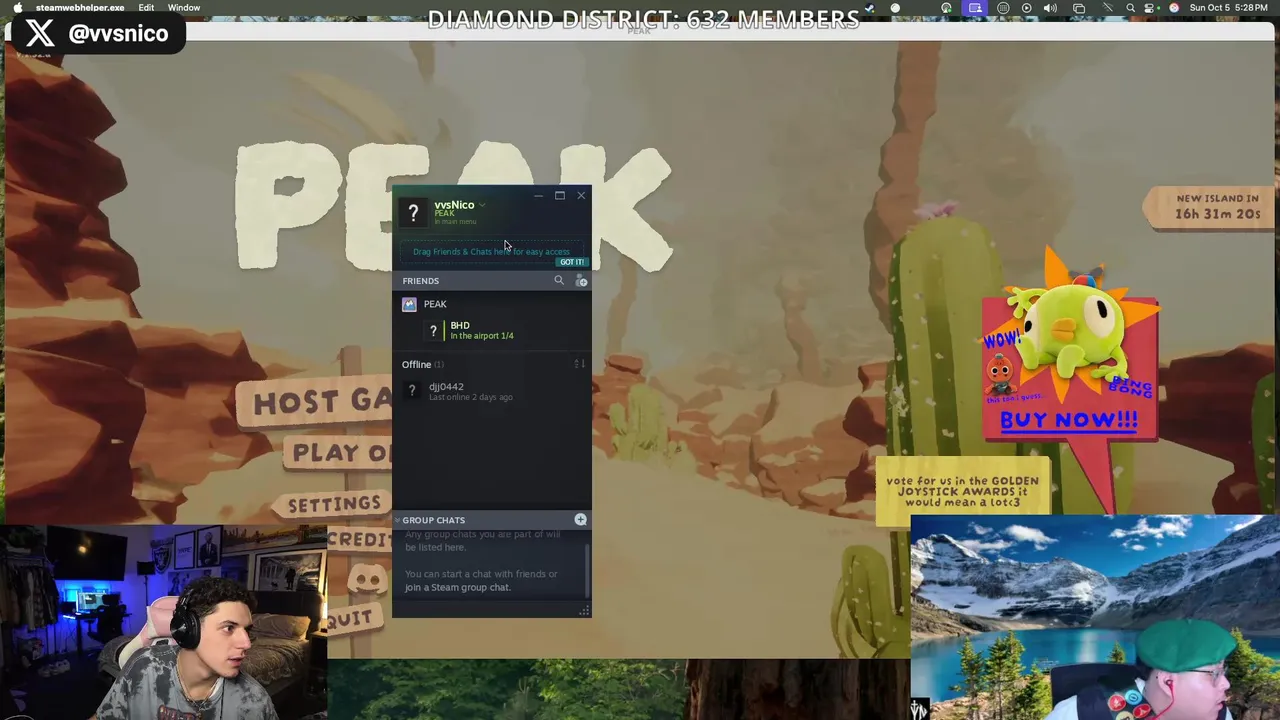Click the play circle menu bar icon
This screenshot has width=1280, height=720.
[1026, 8]
